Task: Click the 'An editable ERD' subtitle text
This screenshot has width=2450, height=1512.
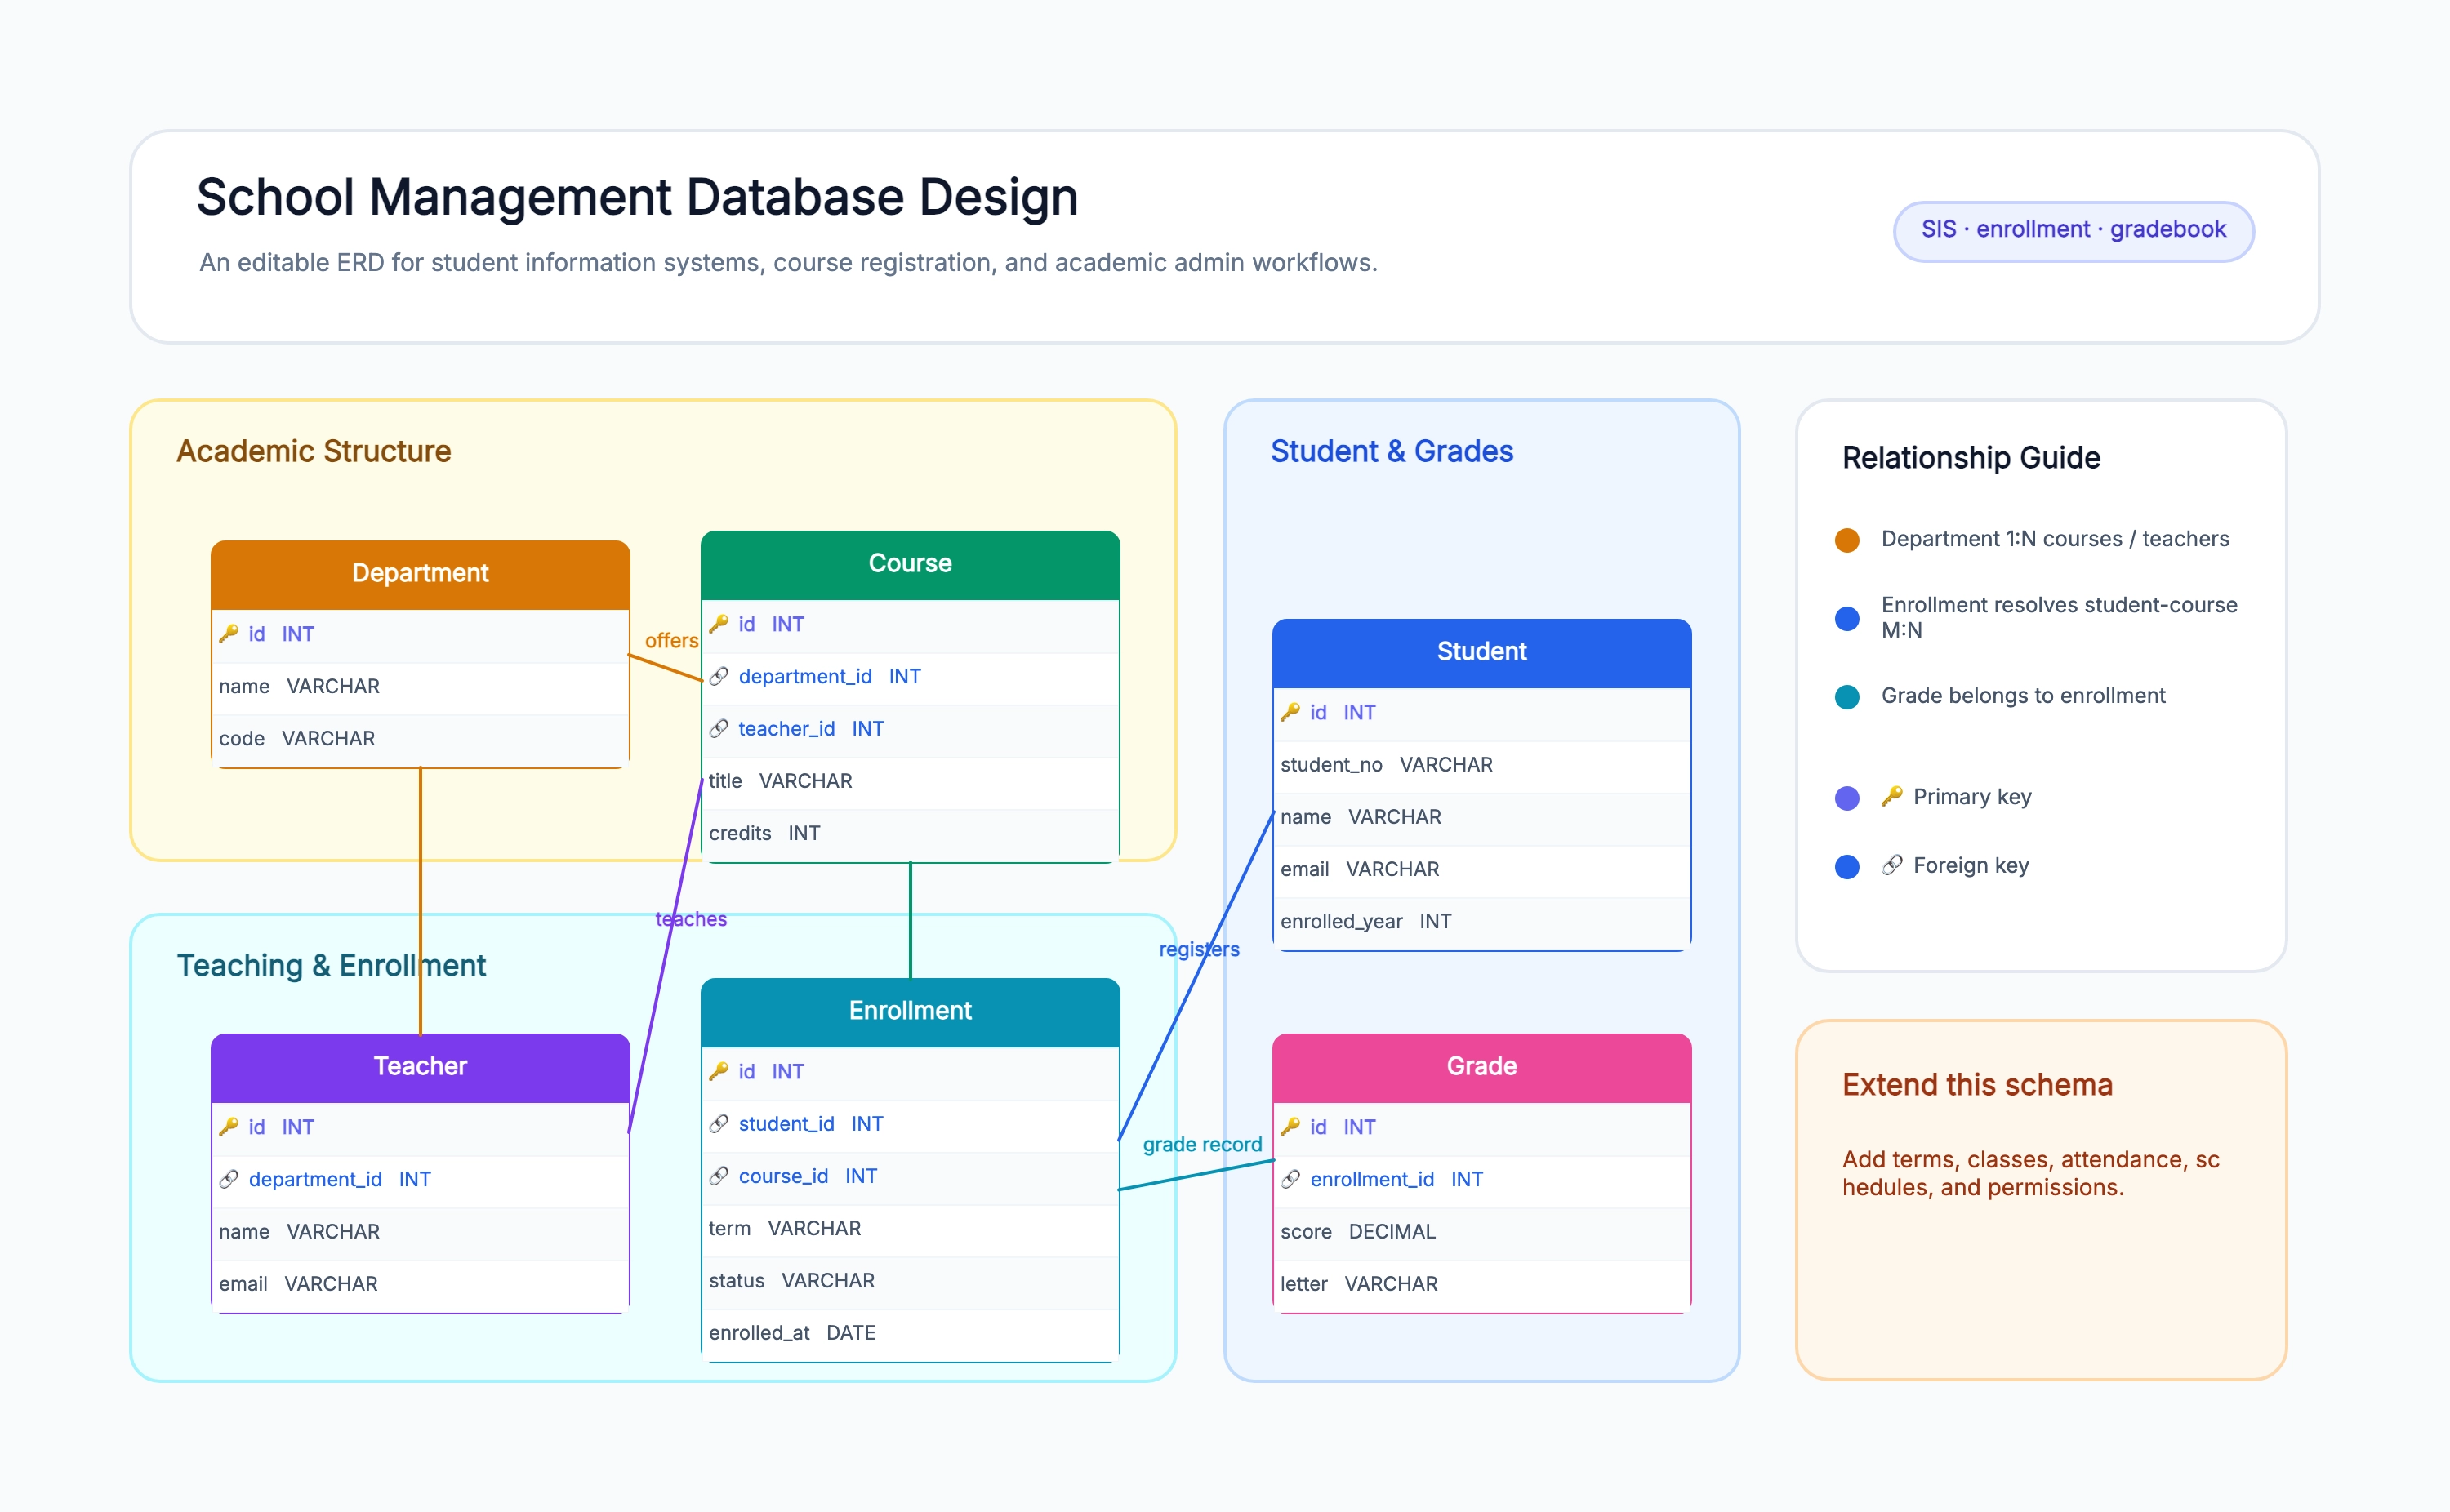Action: tap(788, 262)
